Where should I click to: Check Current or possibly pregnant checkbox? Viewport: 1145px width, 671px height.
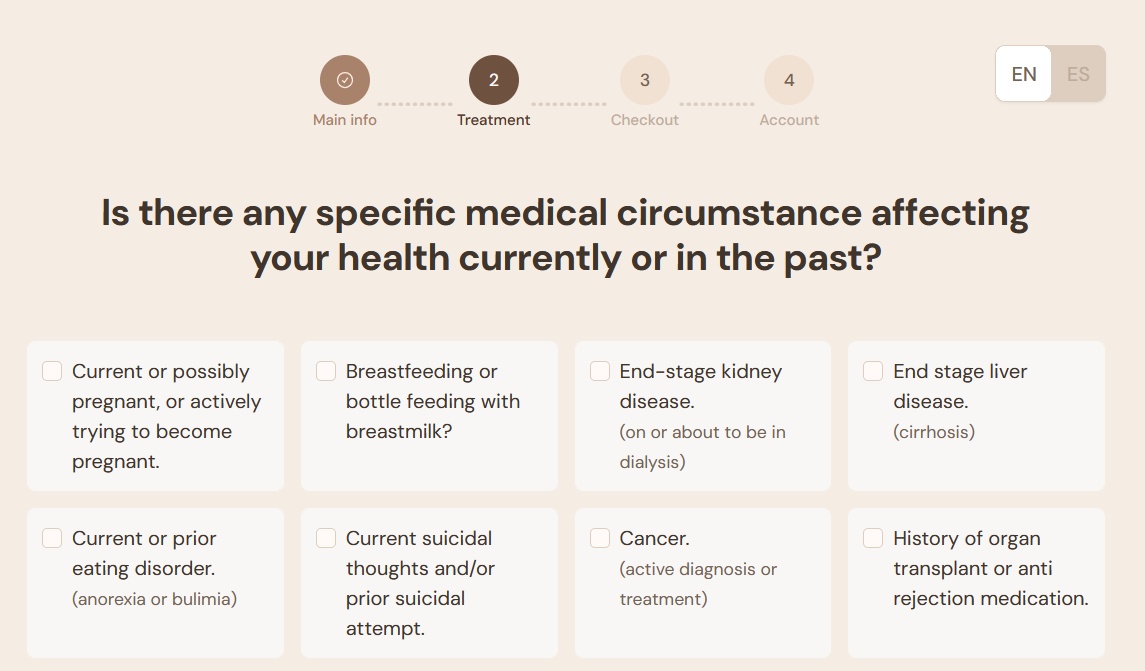[52, 371]
